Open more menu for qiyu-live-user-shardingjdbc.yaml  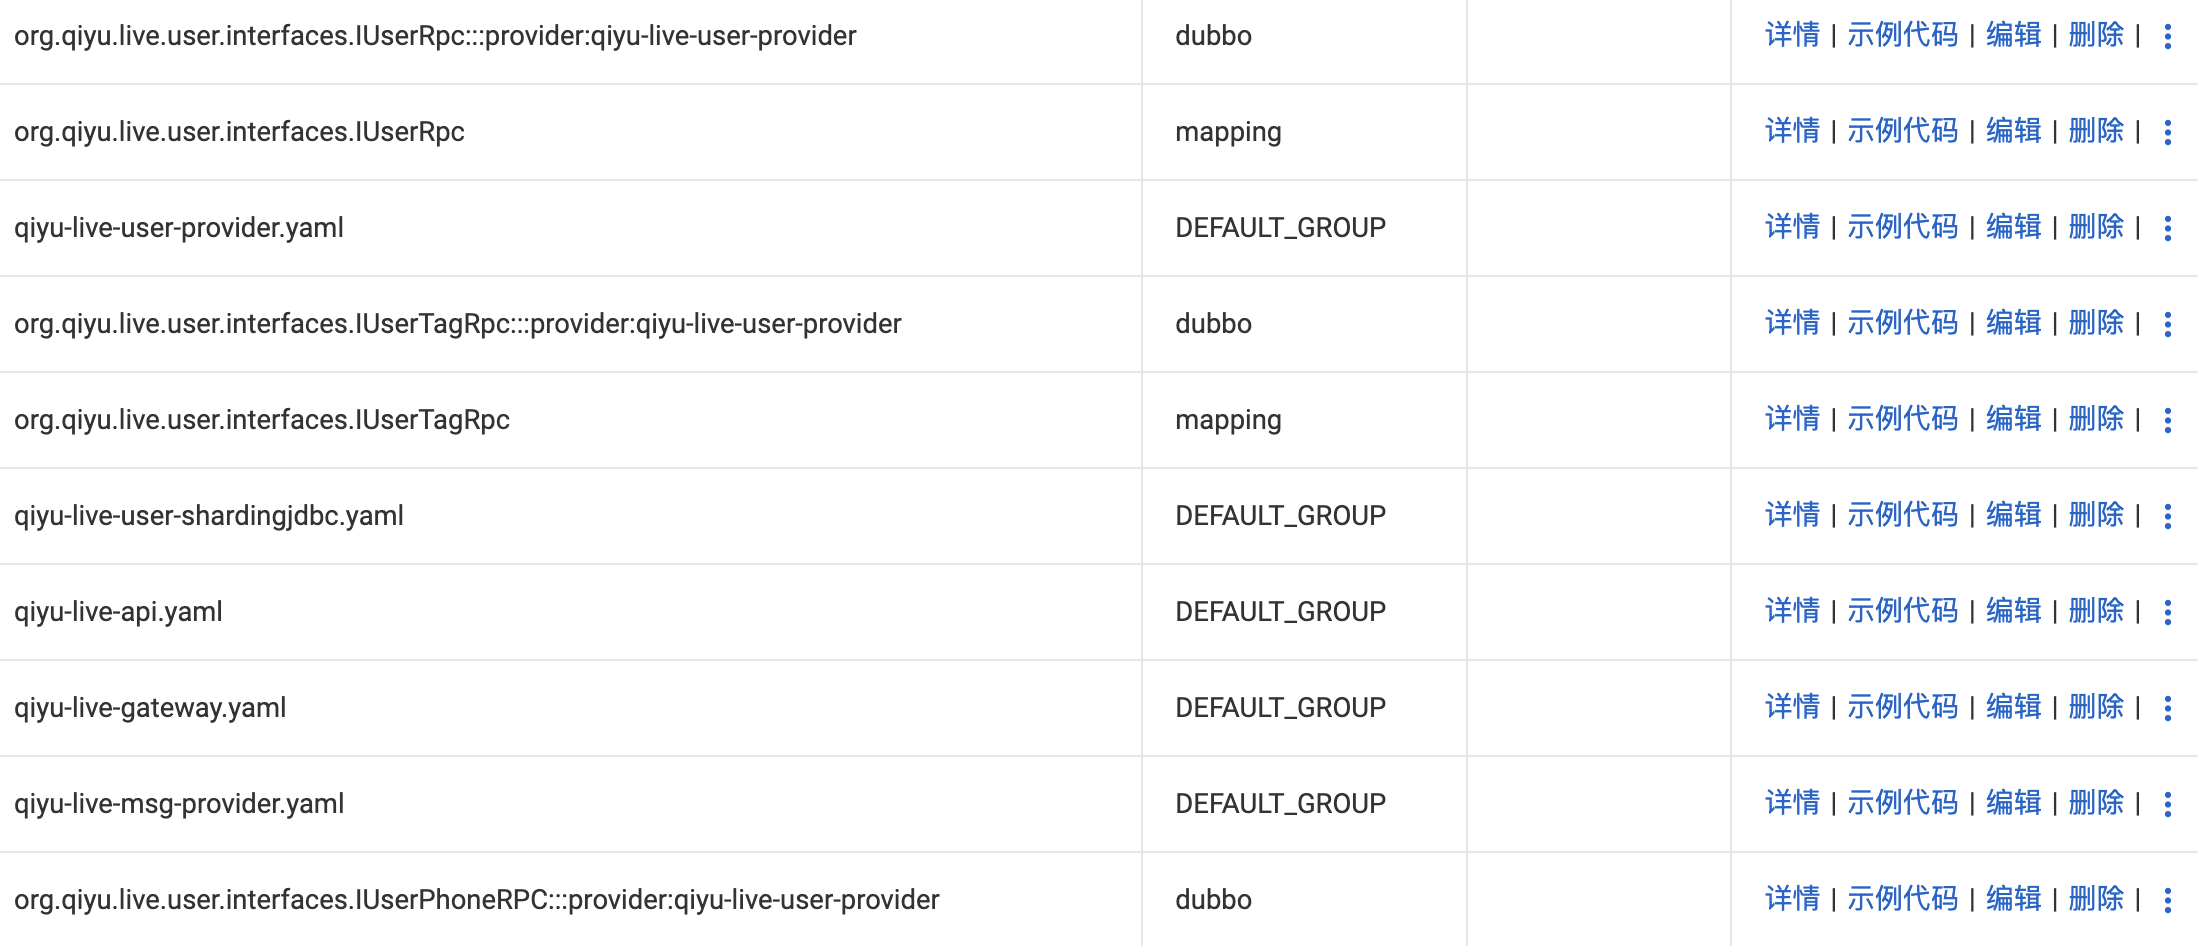(2167, 516)
